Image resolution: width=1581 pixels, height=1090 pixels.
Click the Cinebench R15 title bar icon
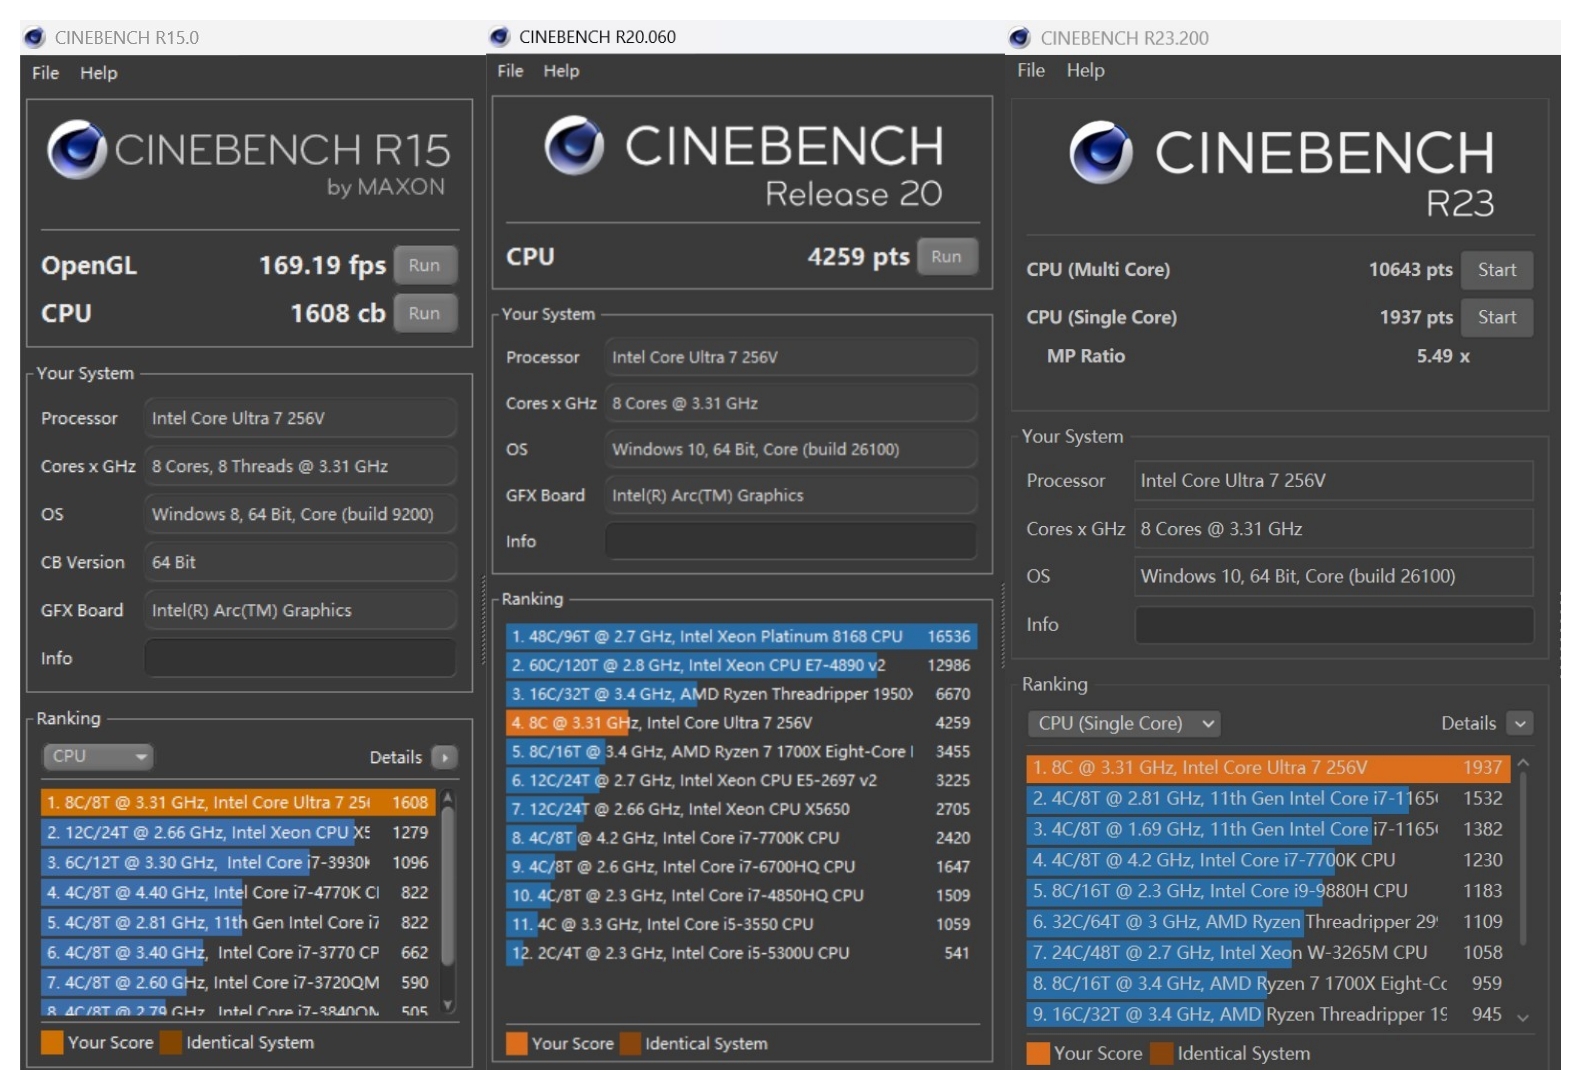pos(35,38)
